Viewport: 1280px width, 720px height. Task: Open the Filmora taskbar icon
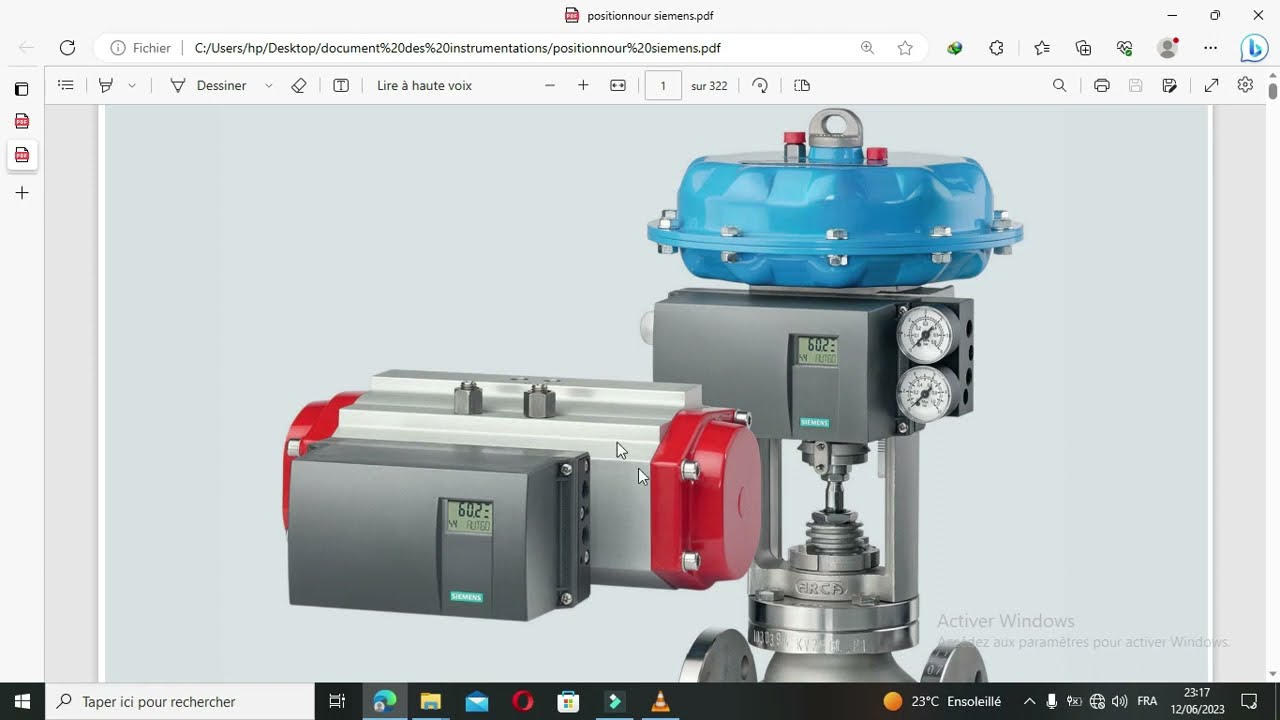[614, 702]
